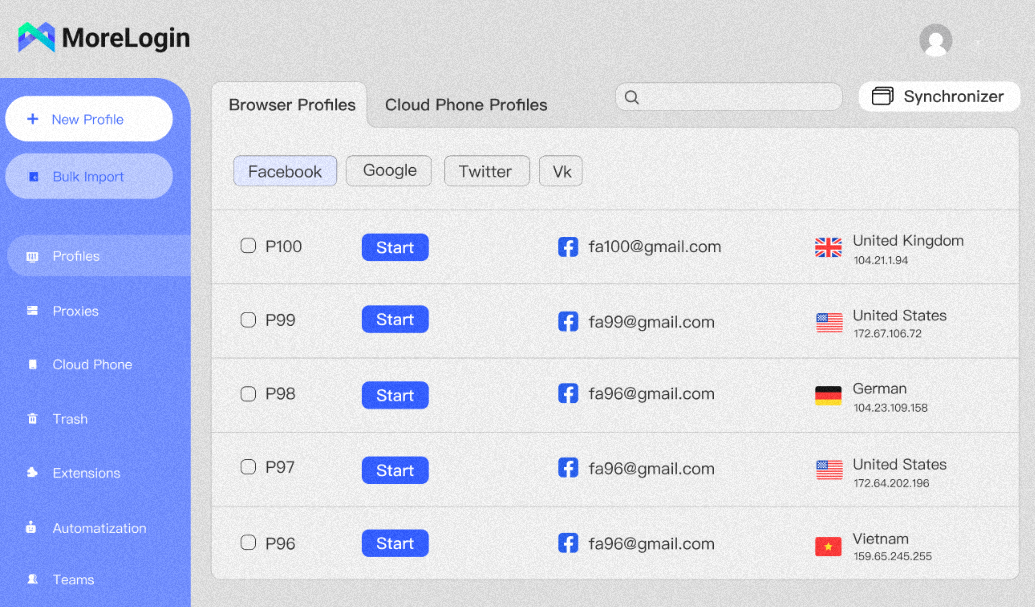Viewport: 1035px width, 607px height.
Task: Switch to Cloud Phone Profiles tab
Action: click(x=466, y=105)
